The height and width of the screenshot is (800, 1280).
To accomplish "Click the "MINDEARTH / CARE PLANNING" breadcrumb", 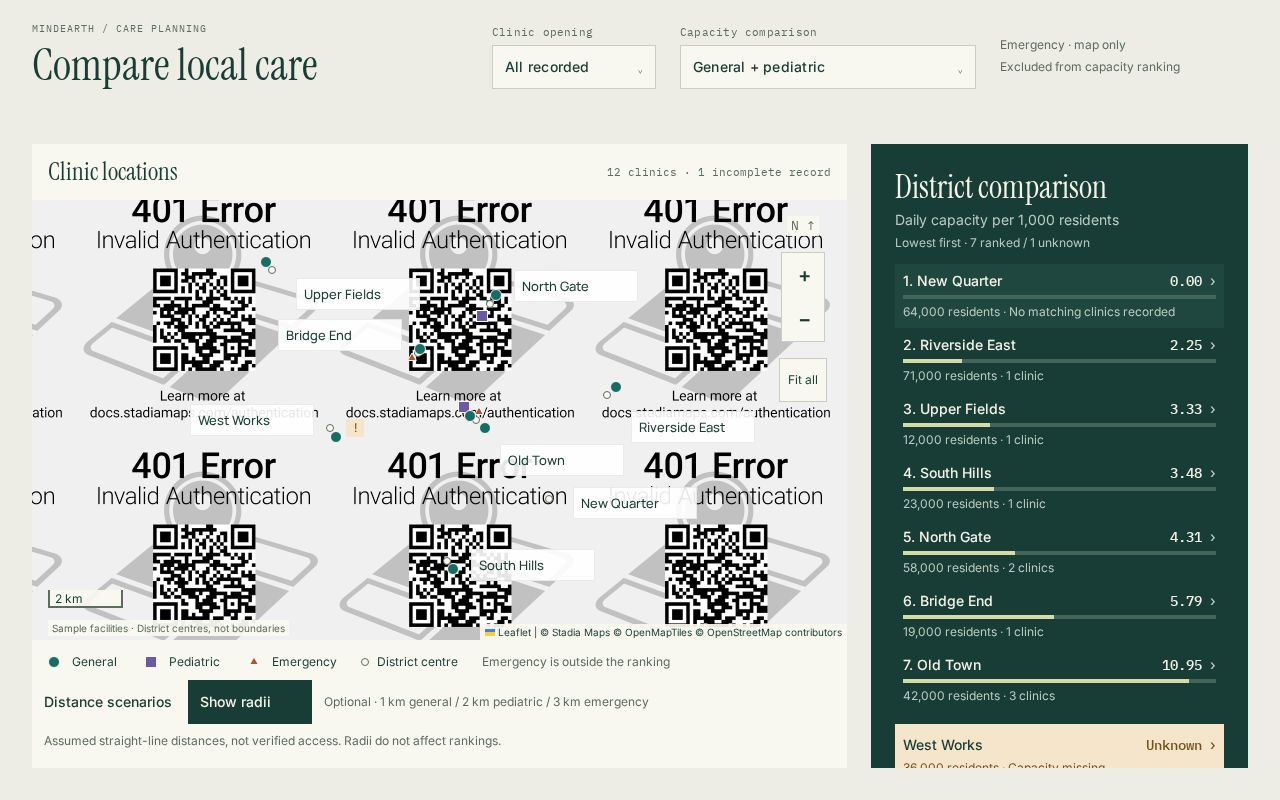I will click(119, 29).
